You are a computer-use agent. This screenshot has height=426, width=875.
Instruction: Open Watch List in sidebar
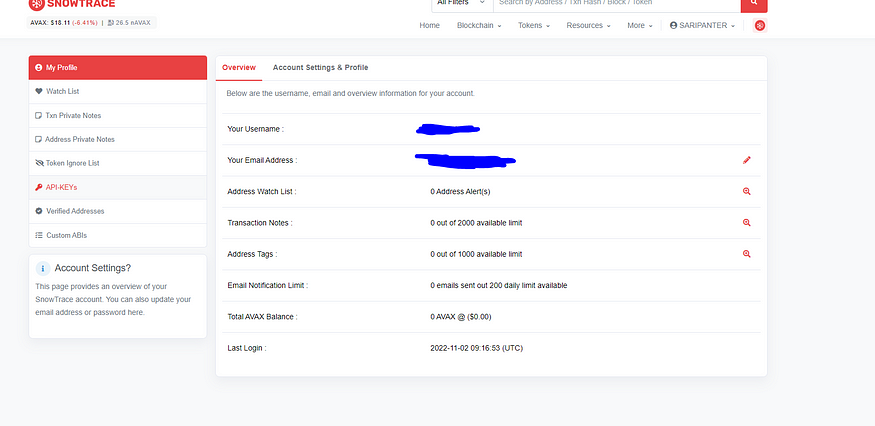click(x=118, y=92)
